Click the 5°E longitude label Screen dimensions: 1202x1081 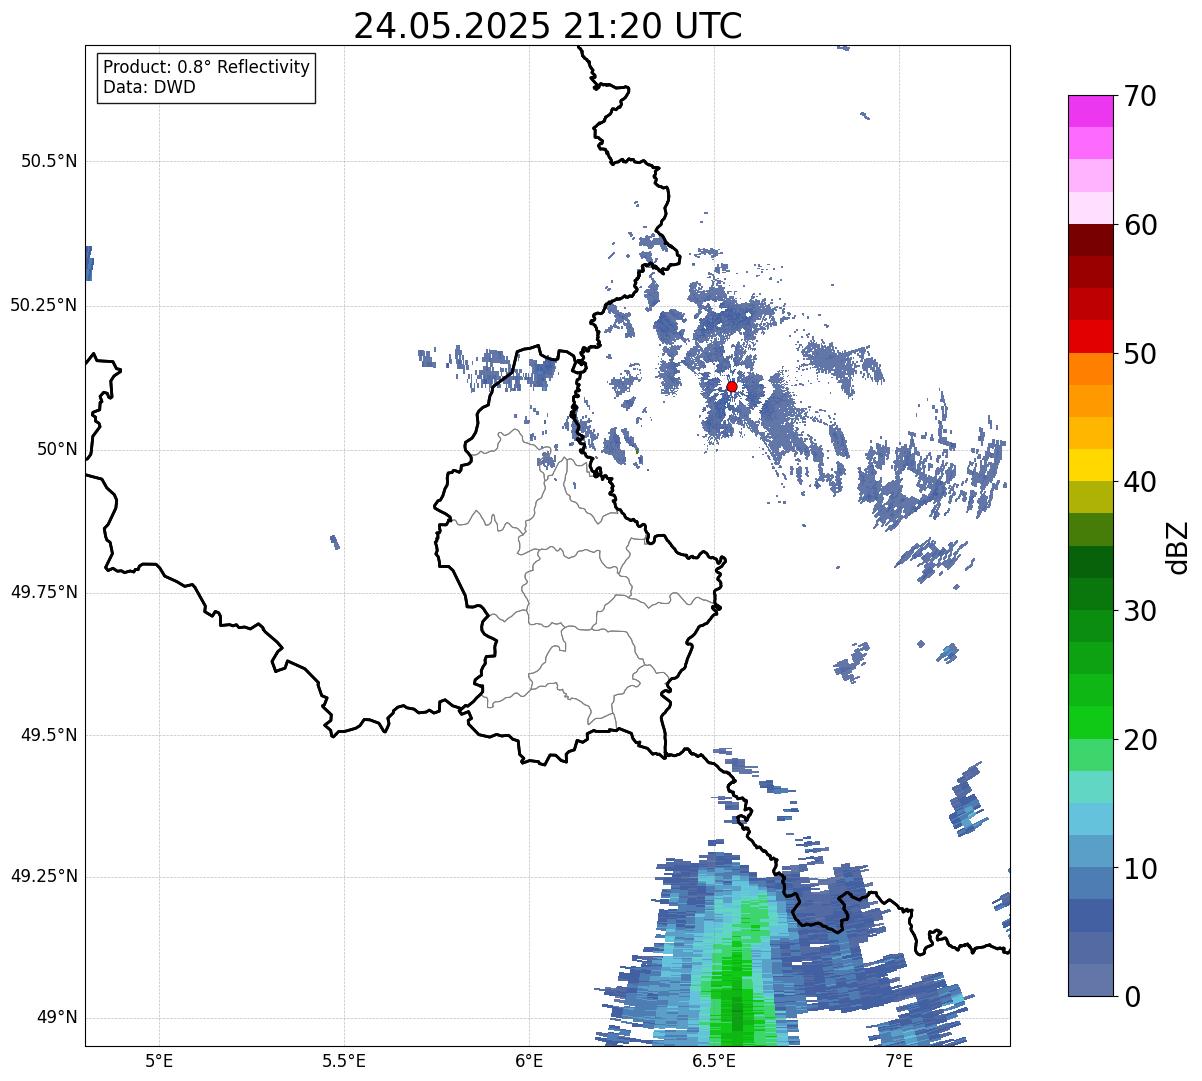tap(159, 1060)
